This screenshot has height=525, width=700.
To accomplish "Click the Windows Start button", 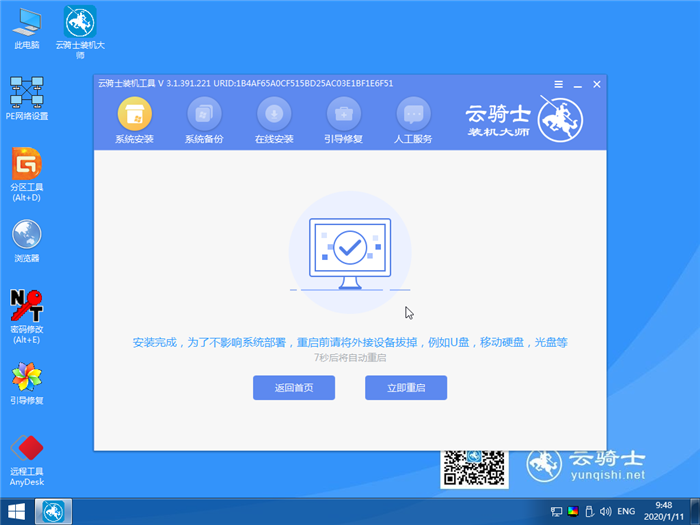I will [x=16, y=512].
